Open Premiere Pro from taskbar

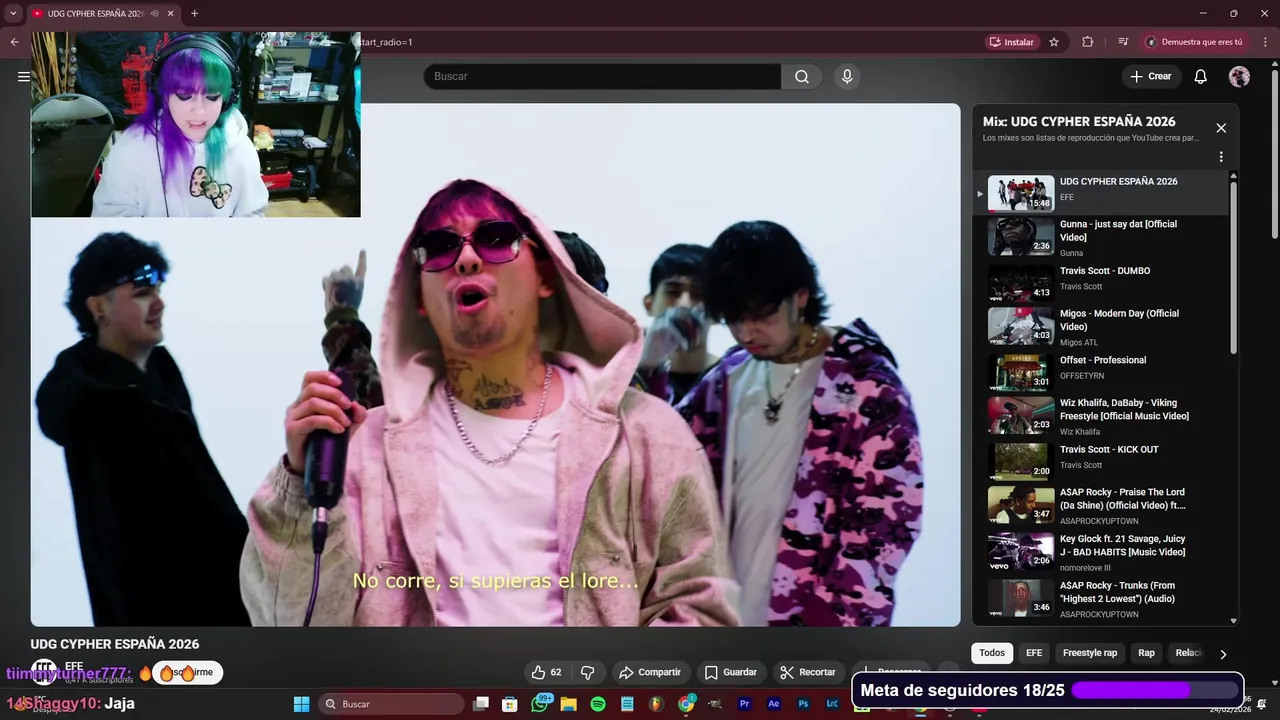click(x=744, y=704)
